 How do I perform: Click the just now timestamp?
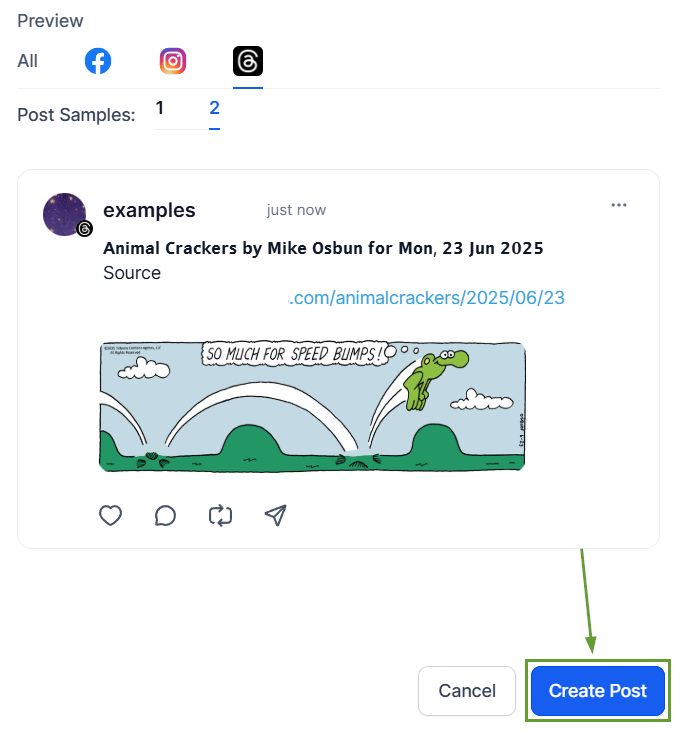pyautogui.click(x=296, y=210)
